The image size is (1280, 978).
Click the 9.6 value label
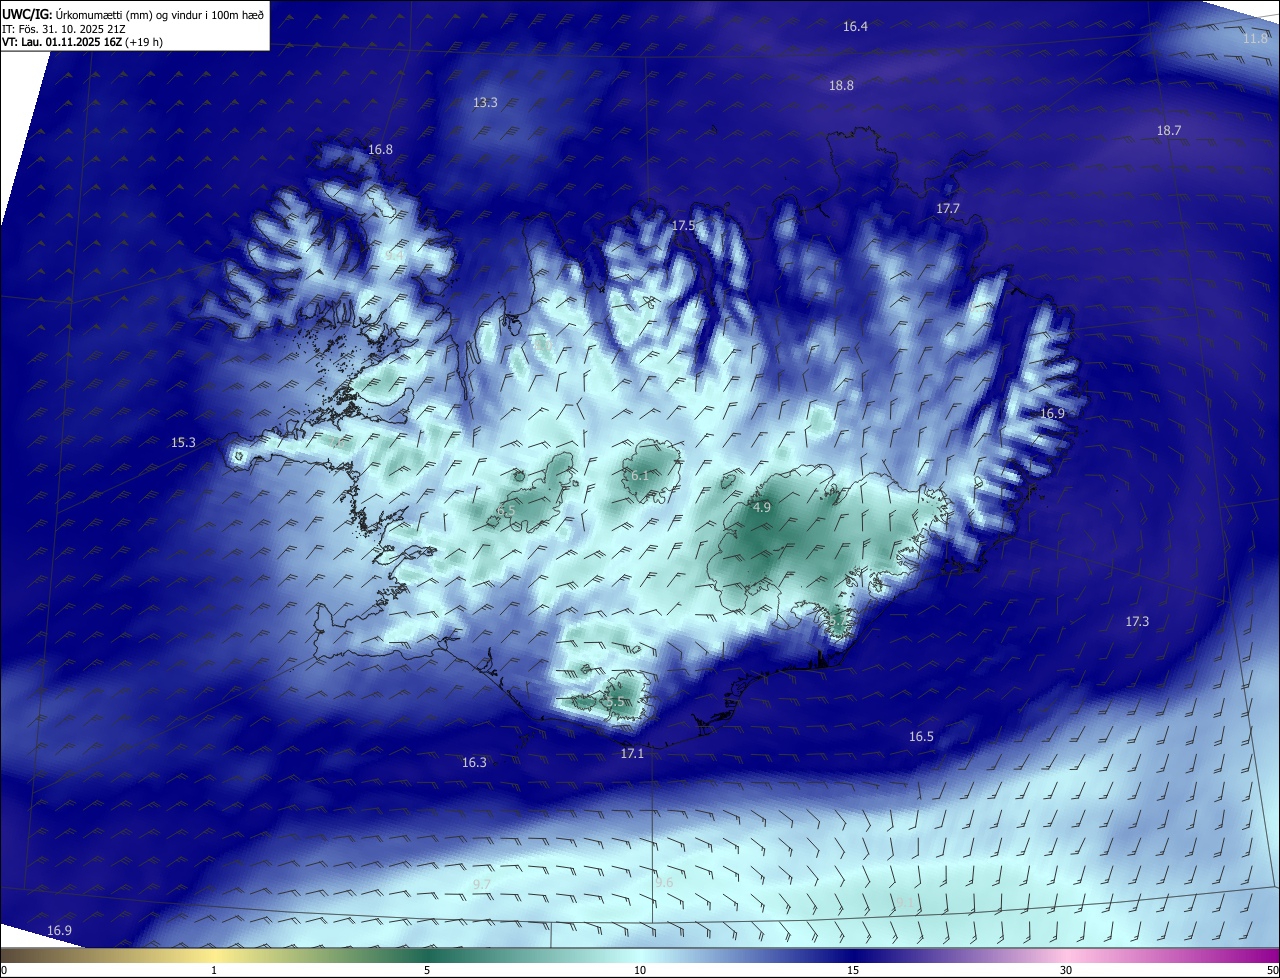[x=664, y=883]
